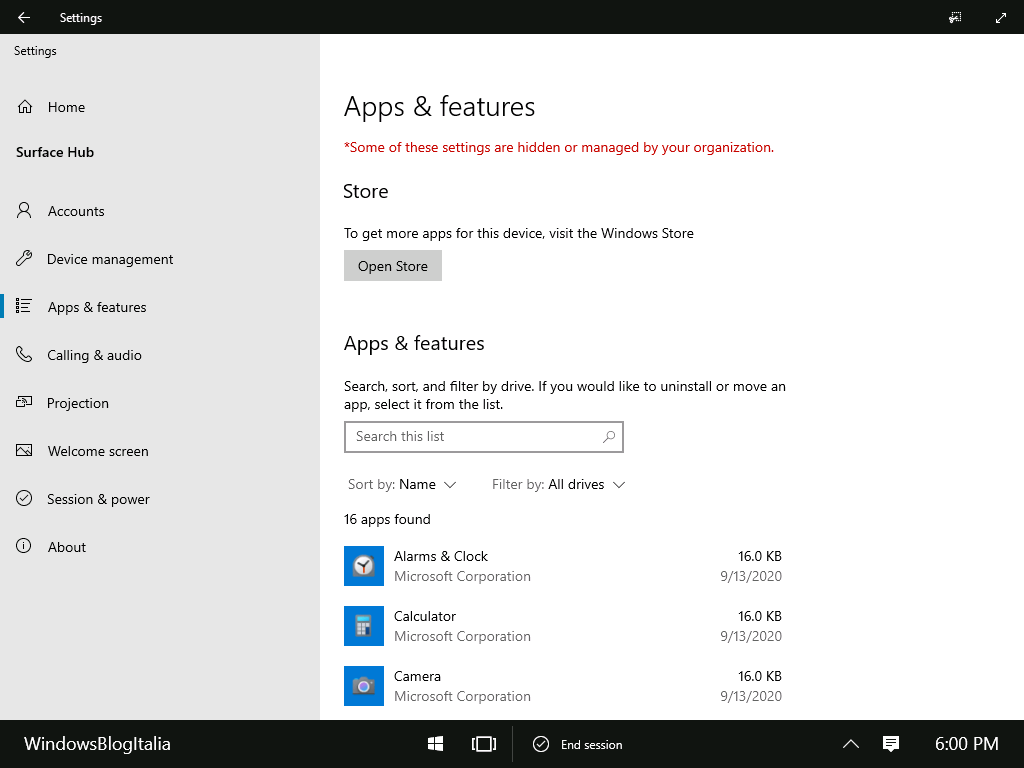The width and height of the screenshot is (1024, 768).
Task: Open the Action Center notification icon
Action: tap(891, 744)
